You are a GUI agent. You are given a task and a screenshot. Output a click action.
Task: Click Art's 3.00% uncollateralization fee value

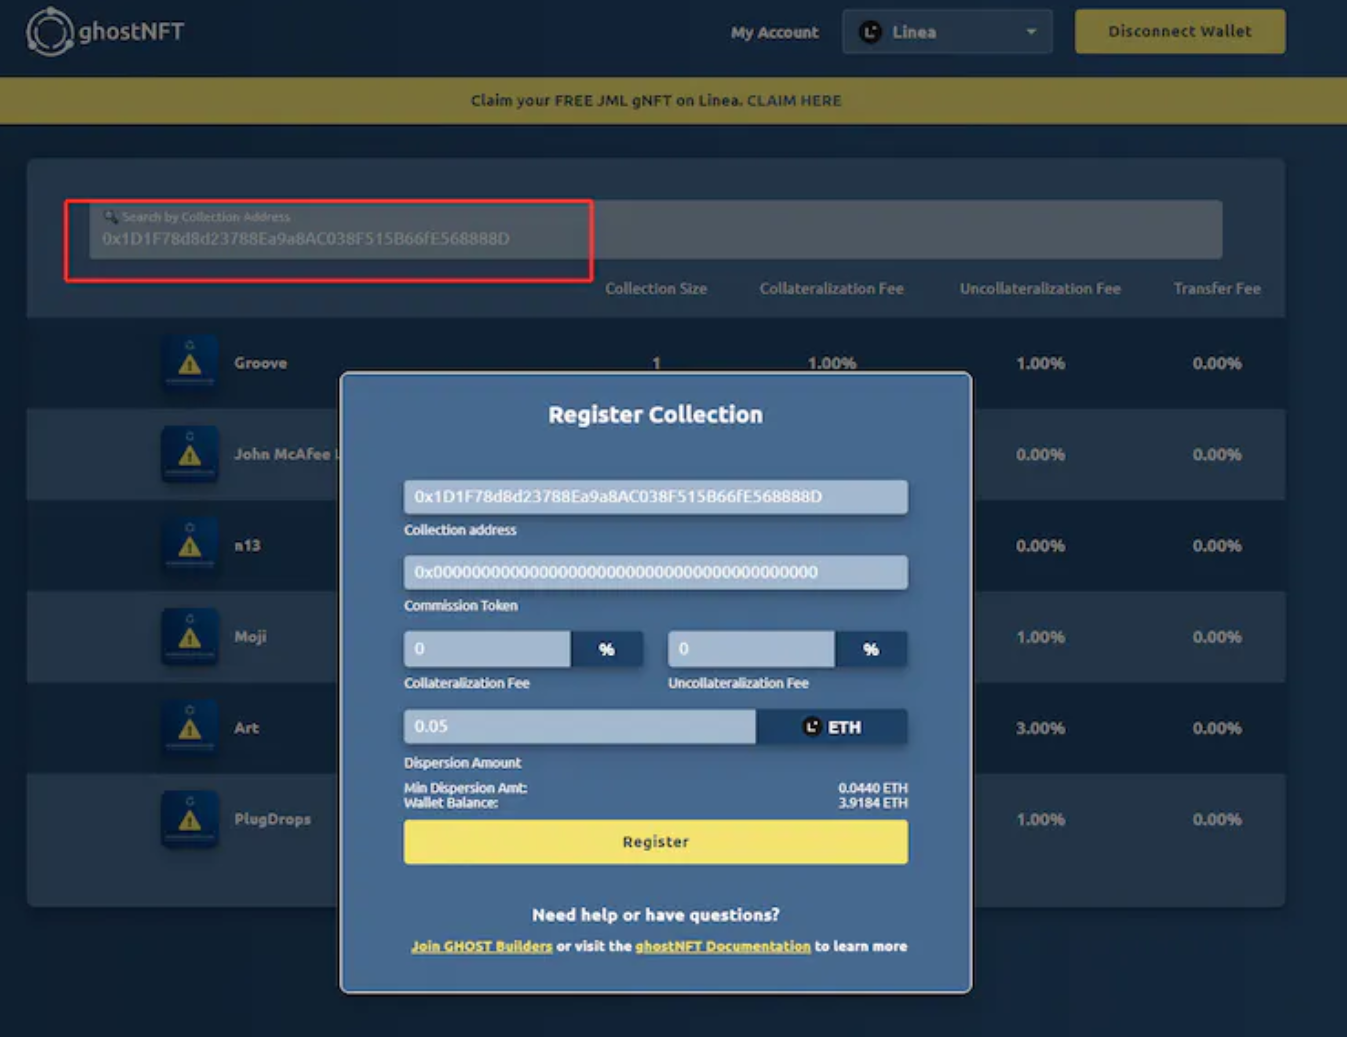(x=1040, y=728)
